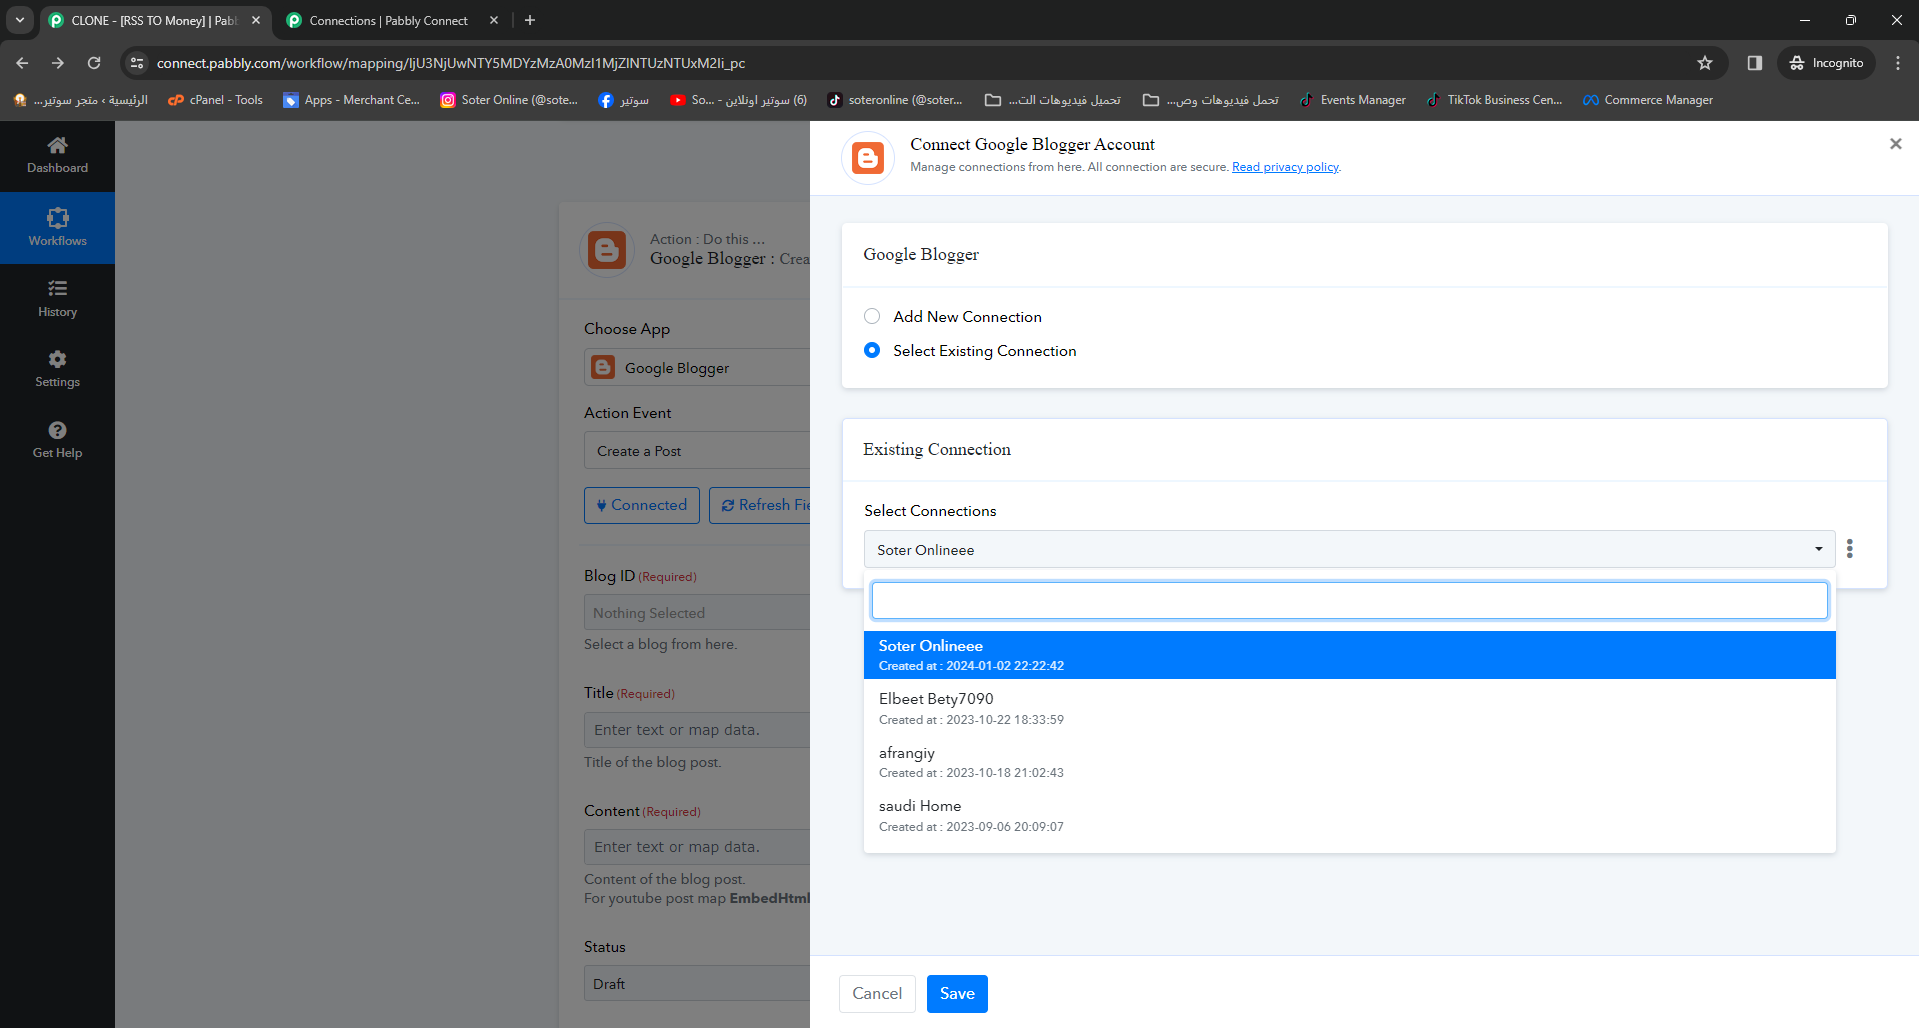
Task: Open the Action Event Create a Post dropdown
Action: tap(697, 450)
